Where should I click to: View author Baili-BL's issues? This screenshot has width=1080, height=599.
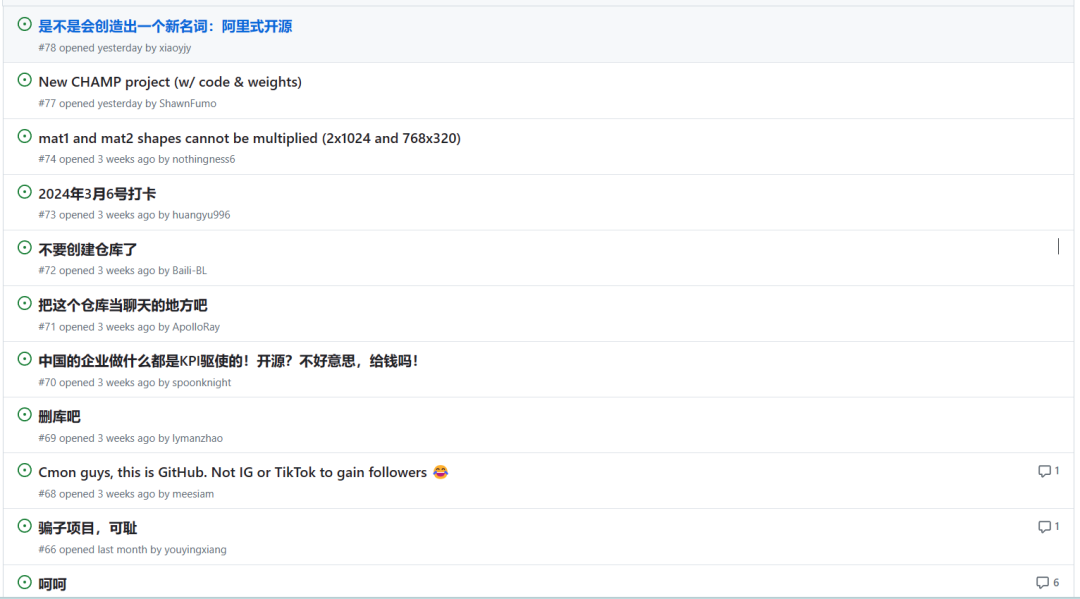(x=189, y=271)
